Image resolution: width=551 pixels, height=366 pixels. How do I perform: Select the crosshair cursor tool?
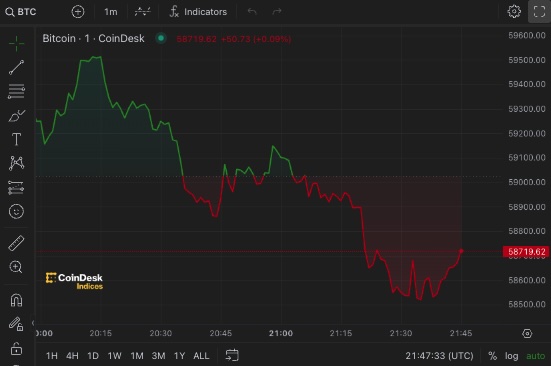coord(17,44)
